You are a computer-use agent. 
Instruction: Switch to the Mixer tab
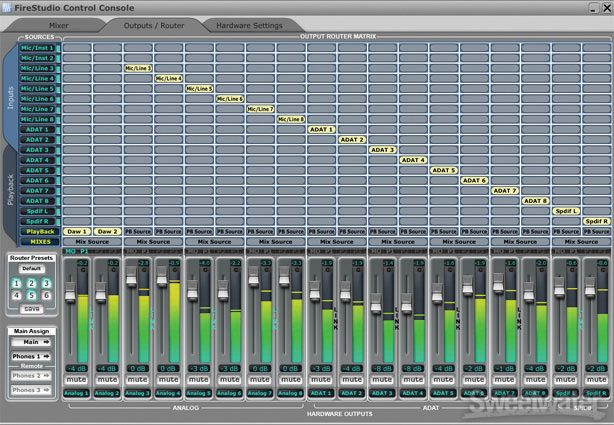point(59,23)
